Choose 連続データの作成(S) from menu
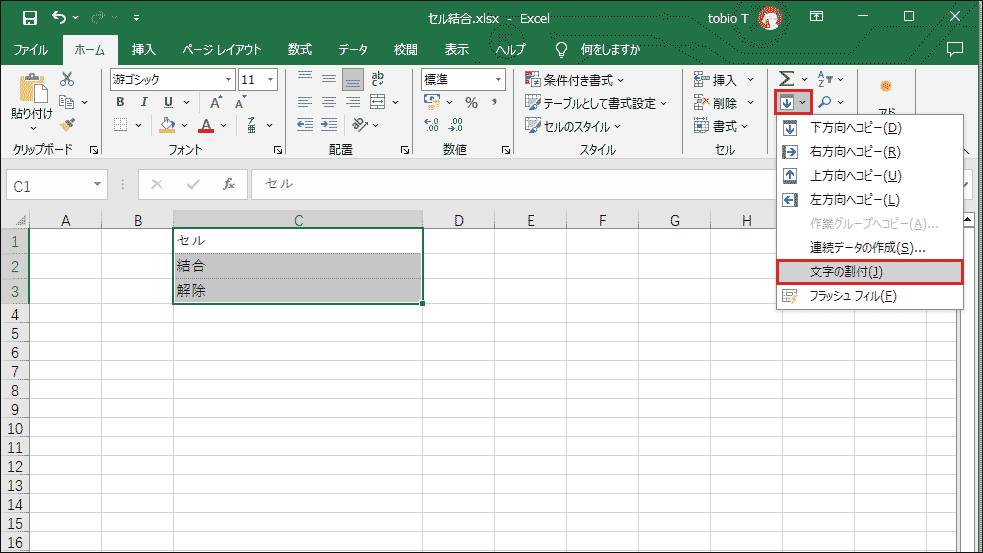Screen dimensions: 983x553 coord(870,248)
